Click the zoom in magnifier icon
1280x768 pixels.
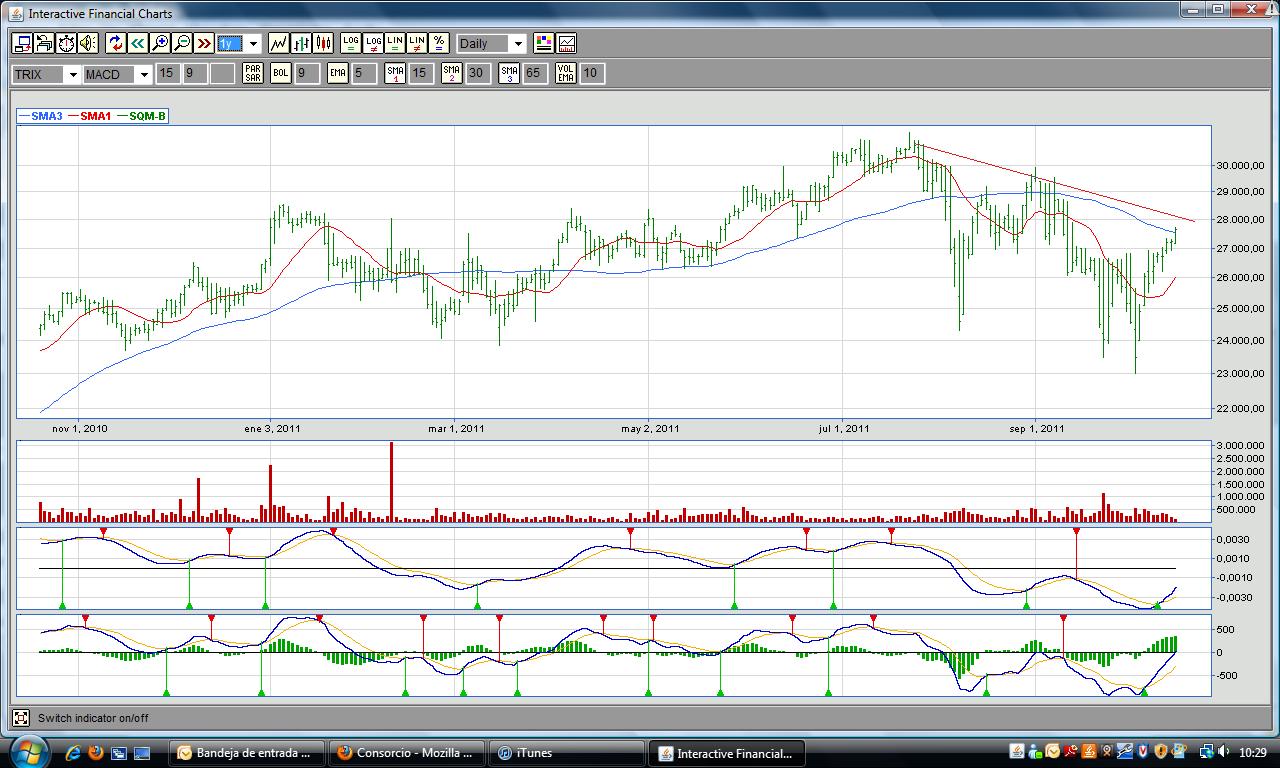(160, 43)
